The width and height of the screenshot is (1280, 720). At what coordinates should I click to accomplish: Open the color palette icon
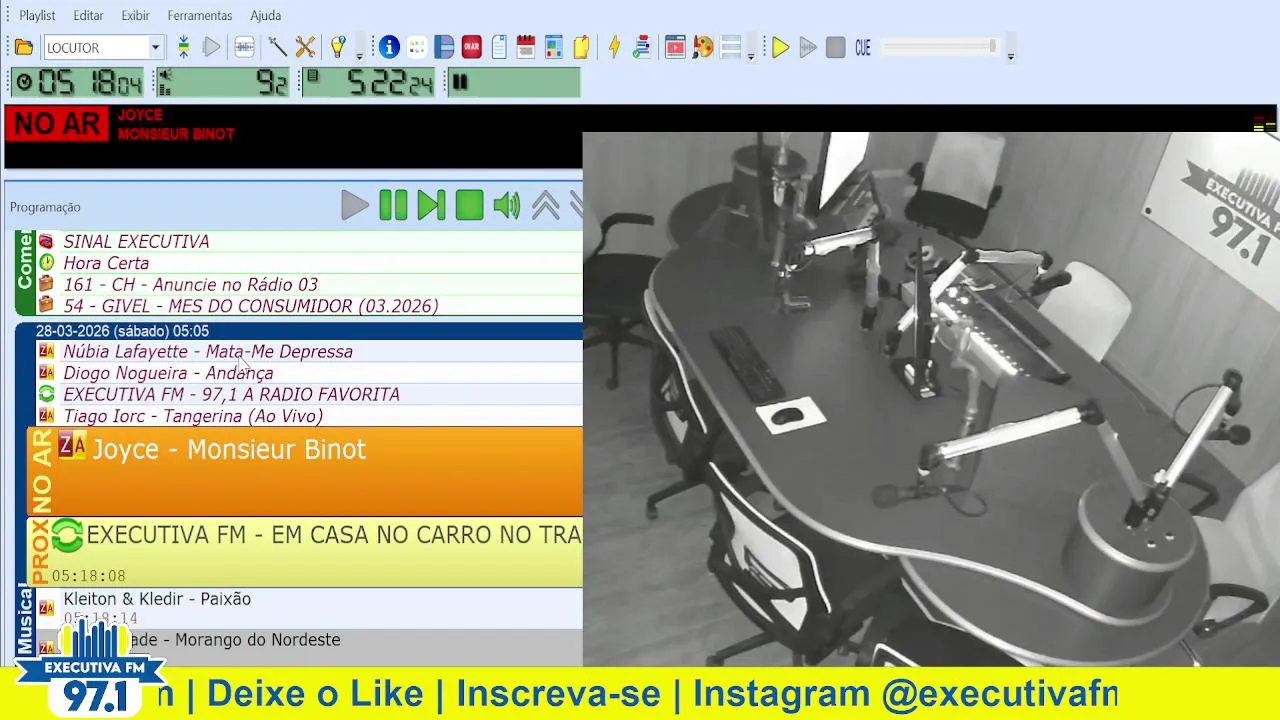point(703,47)
